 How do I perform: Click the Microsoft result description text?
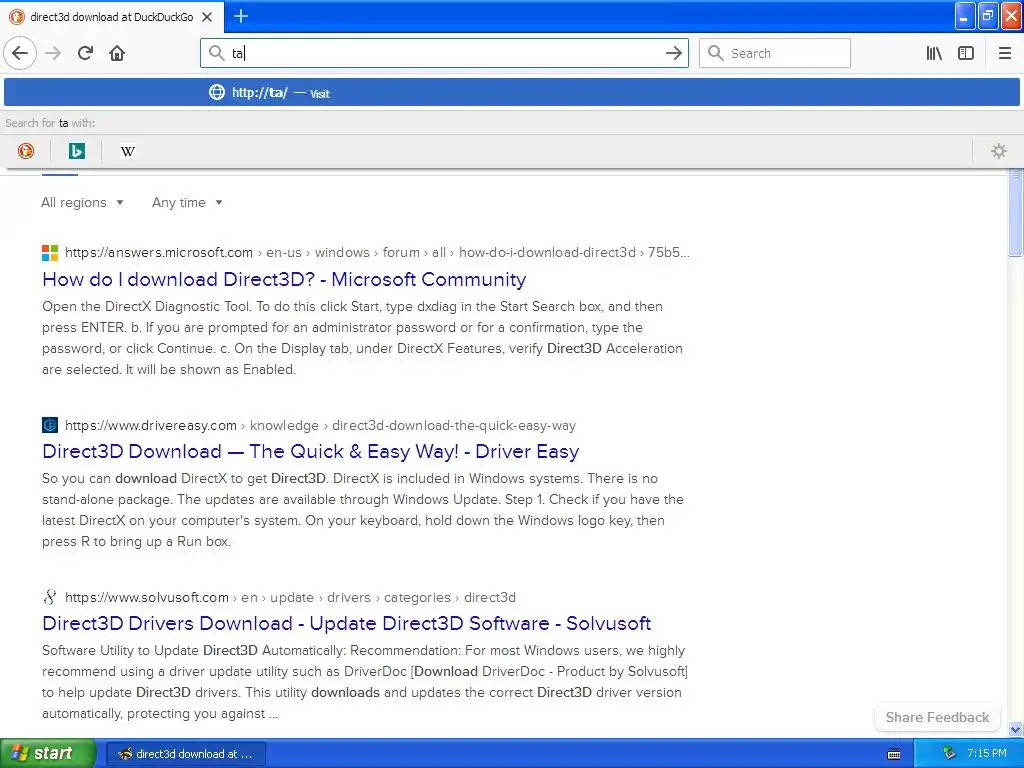362,338
